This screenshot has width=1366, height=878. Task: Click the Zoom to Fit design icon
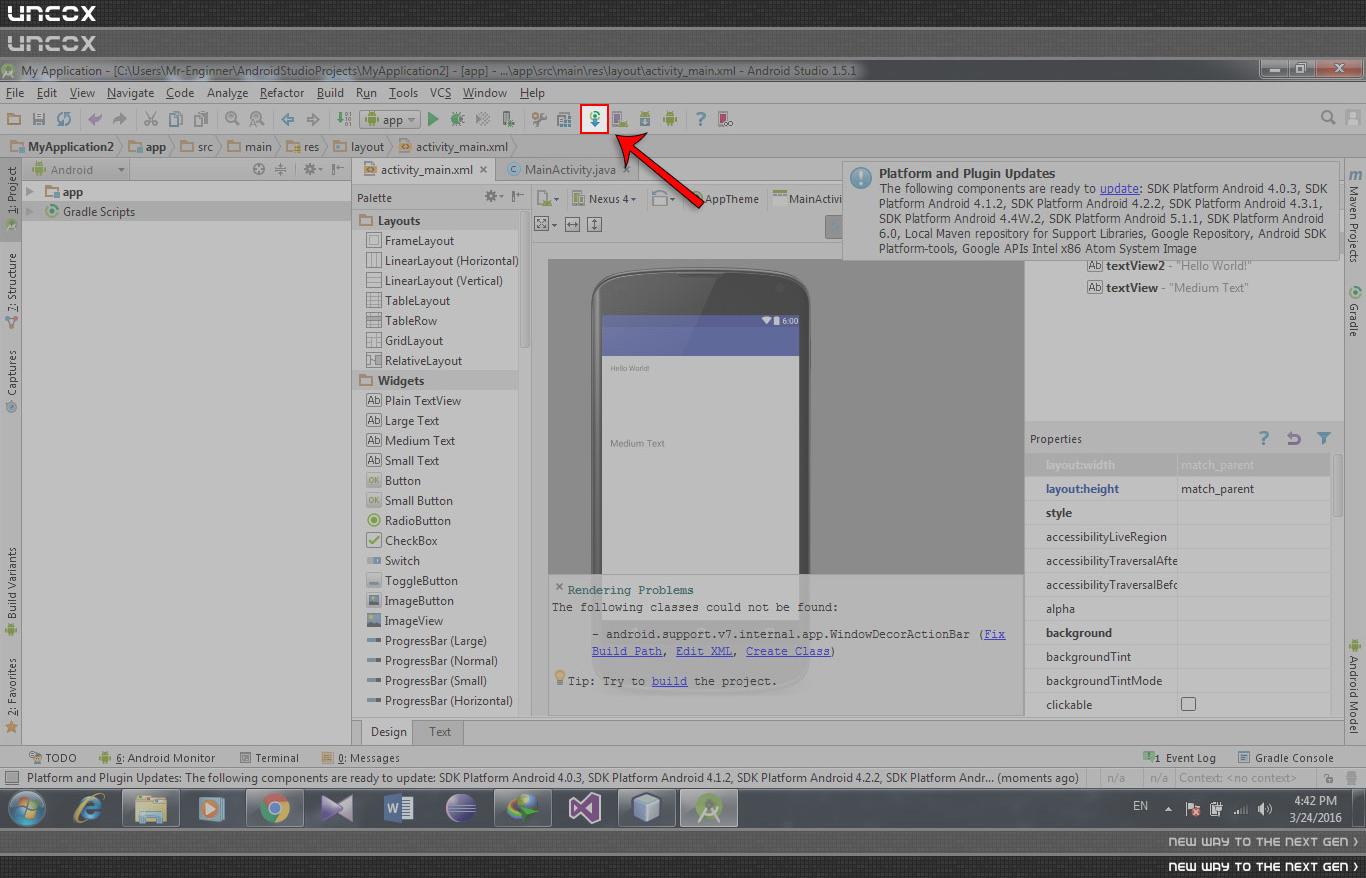click(x=543, y=224)
